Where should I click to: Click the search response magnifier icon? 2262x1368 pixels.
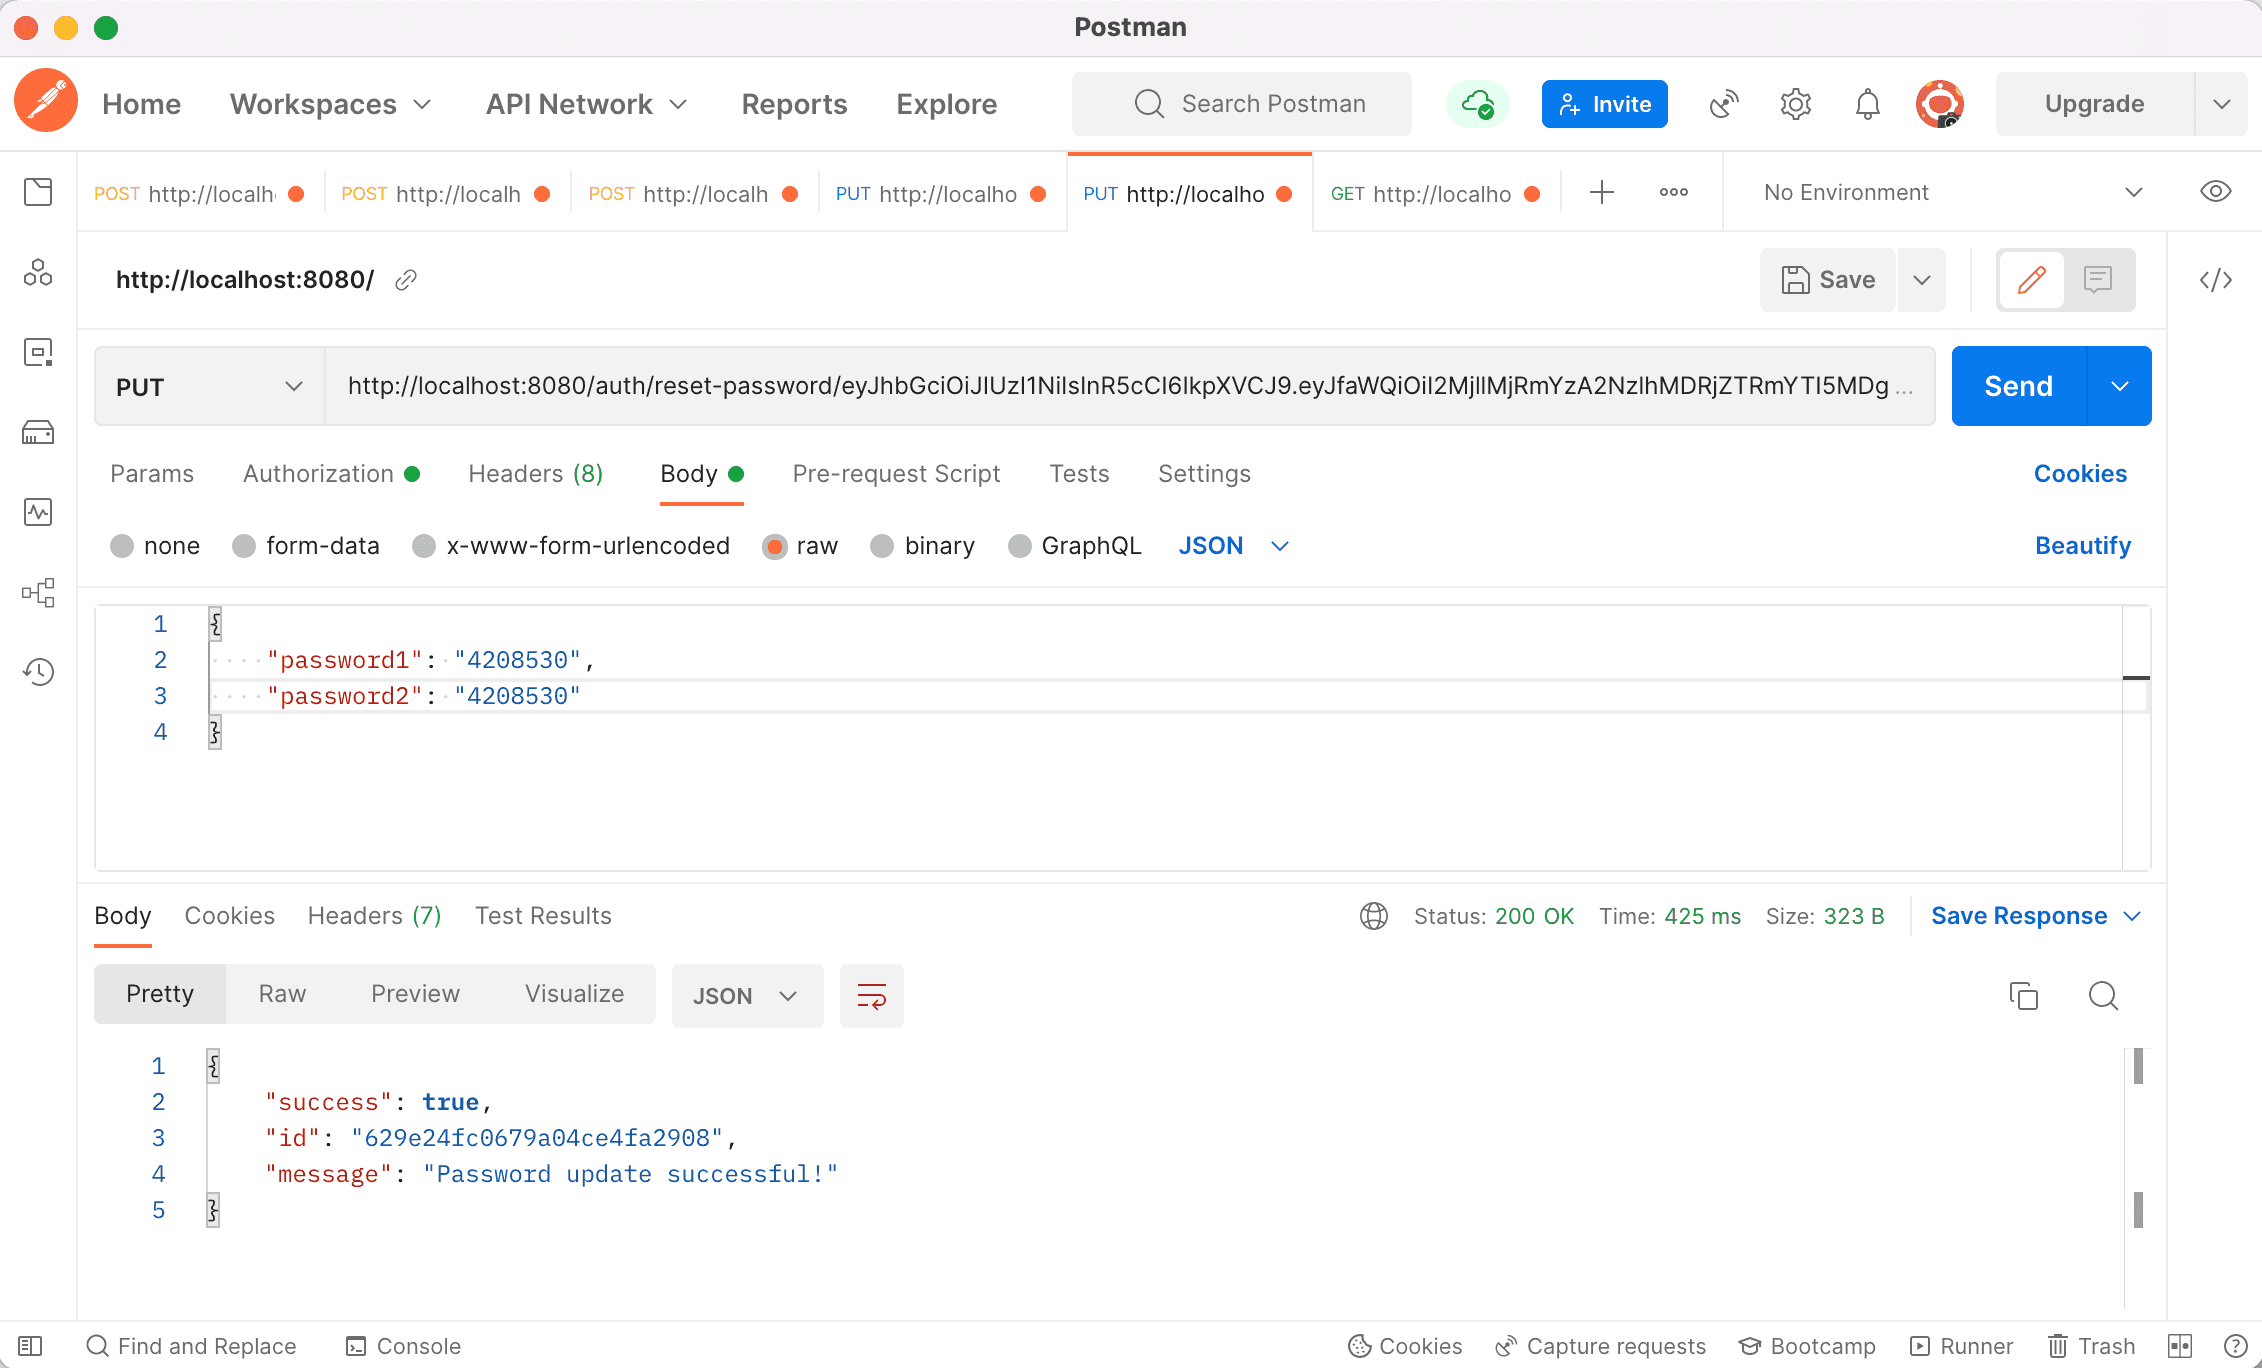[x=2103, y=996]
